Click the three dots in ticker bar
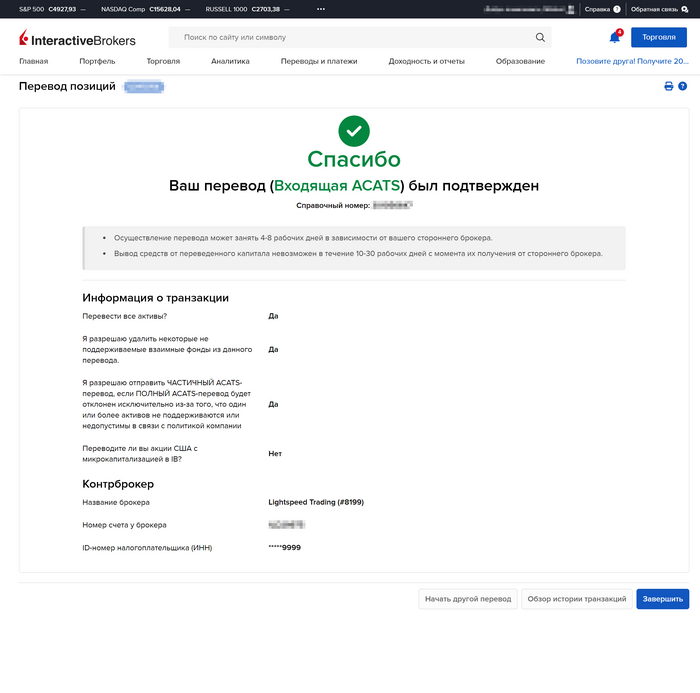 (321, 9)
